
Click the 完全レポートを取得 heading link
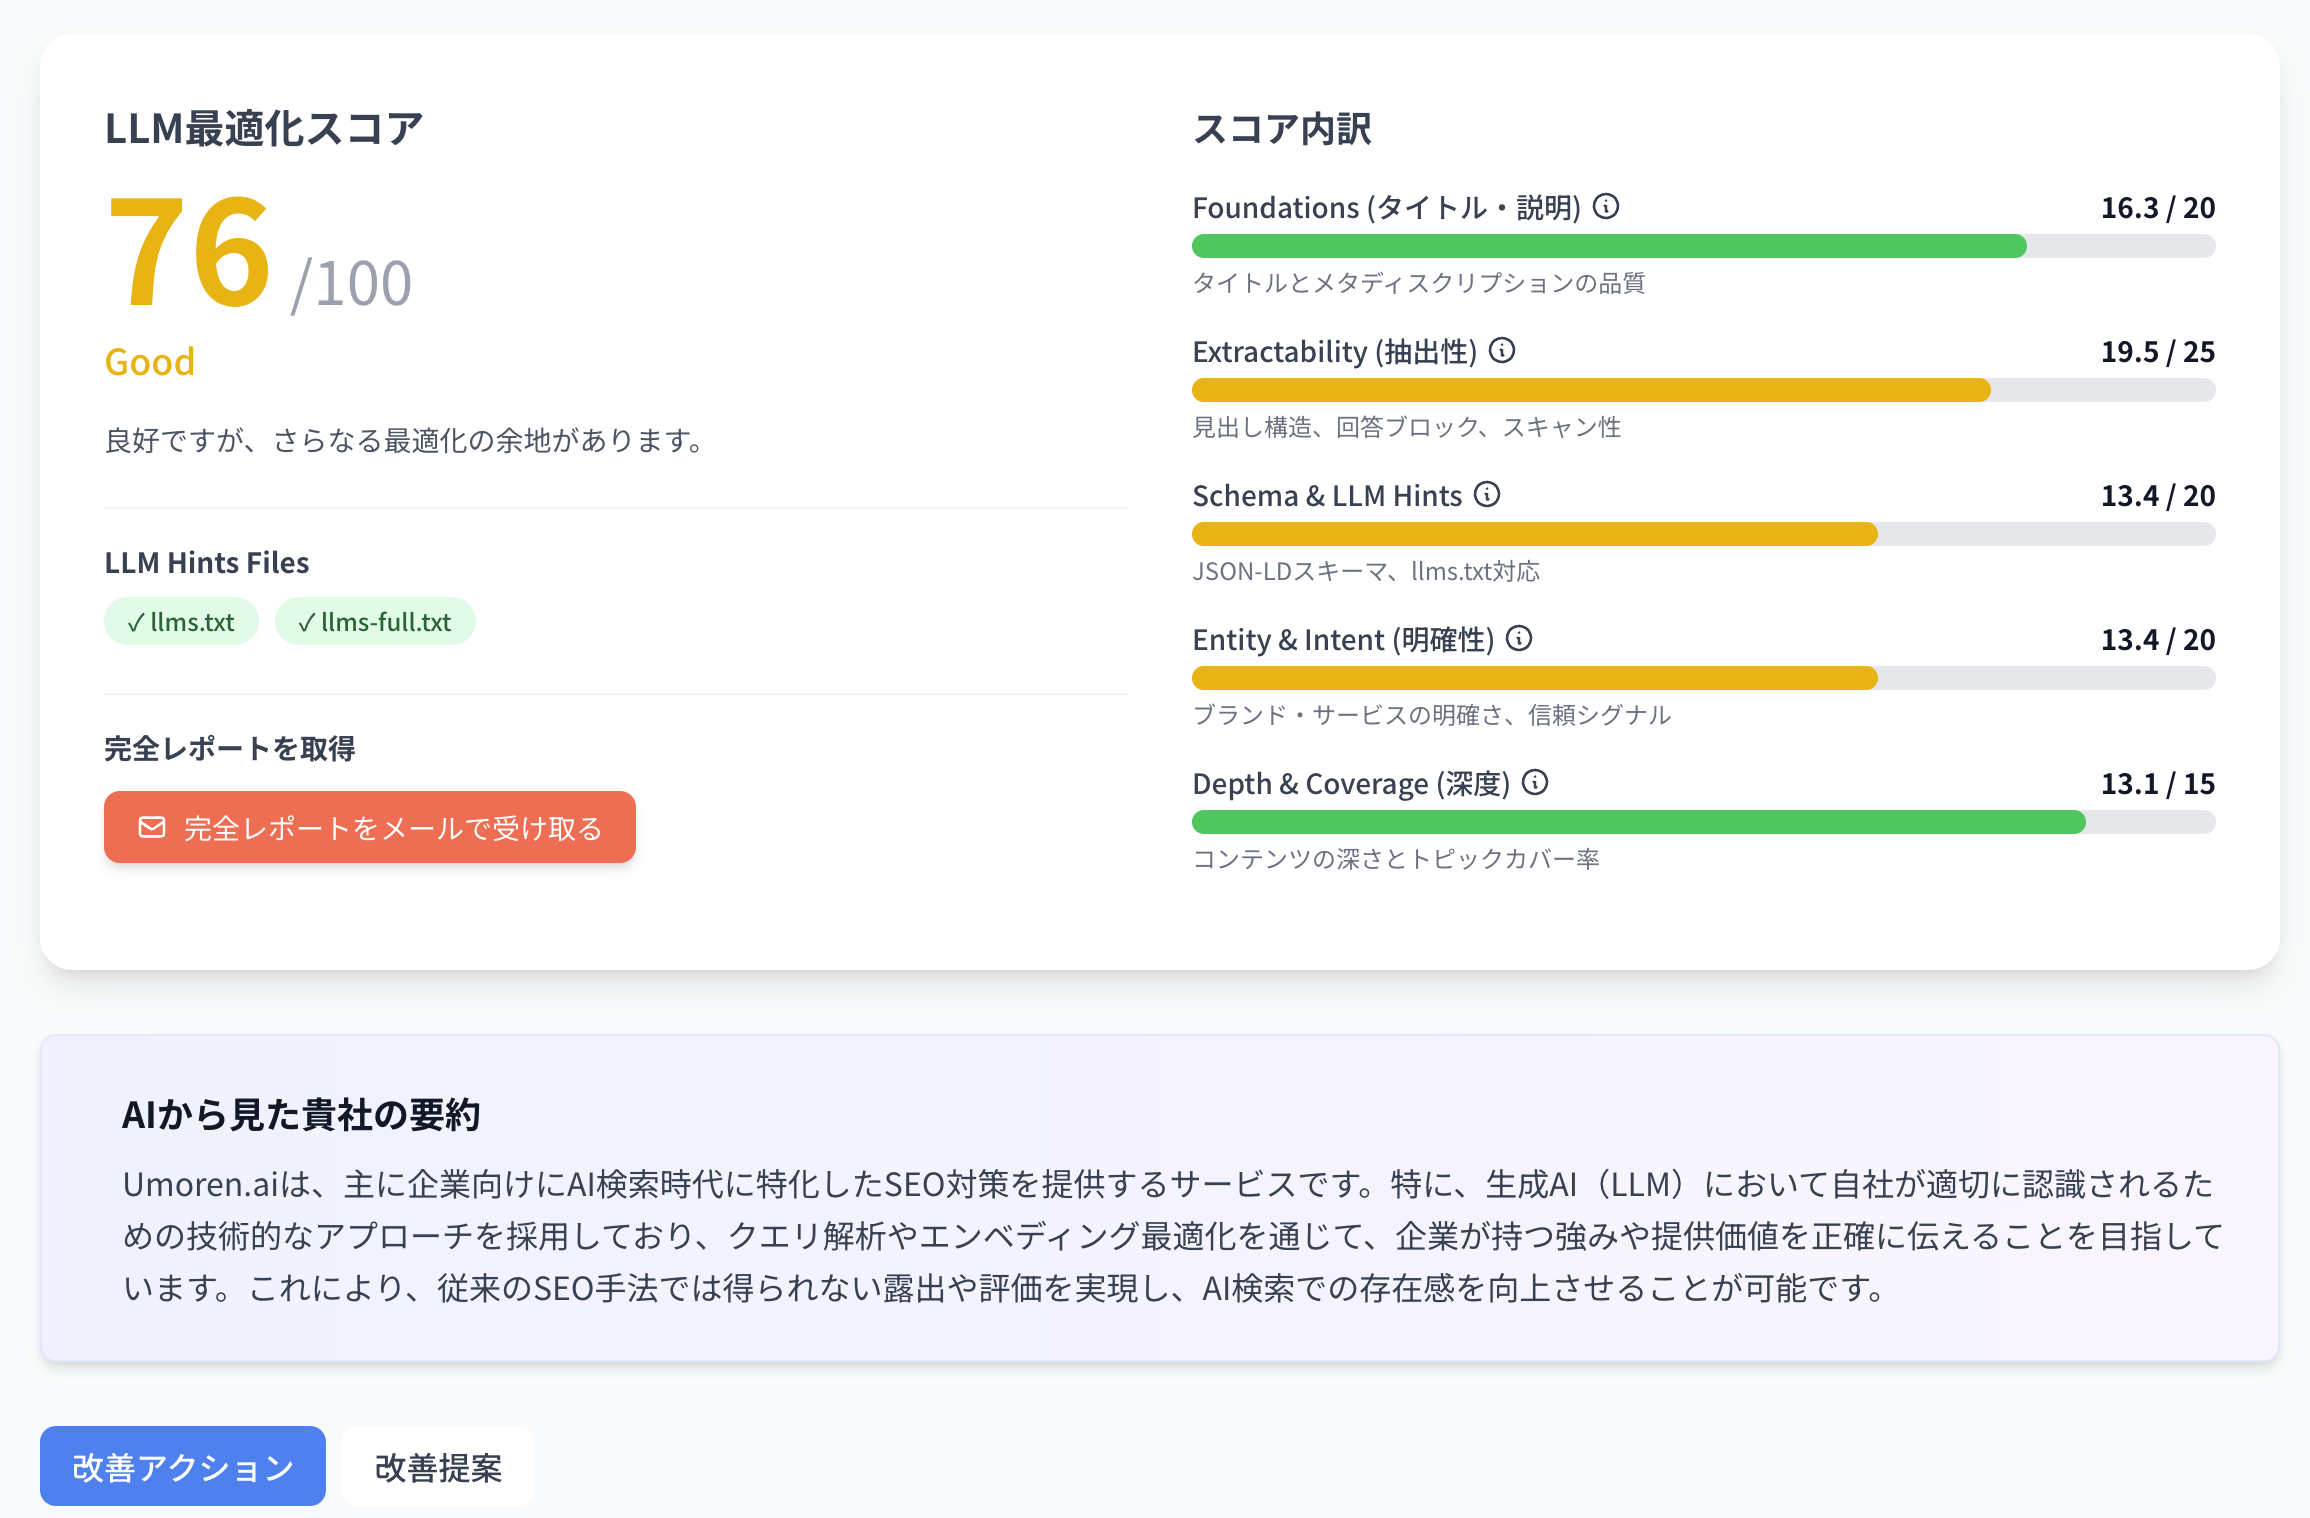click(x=231, y=747)
